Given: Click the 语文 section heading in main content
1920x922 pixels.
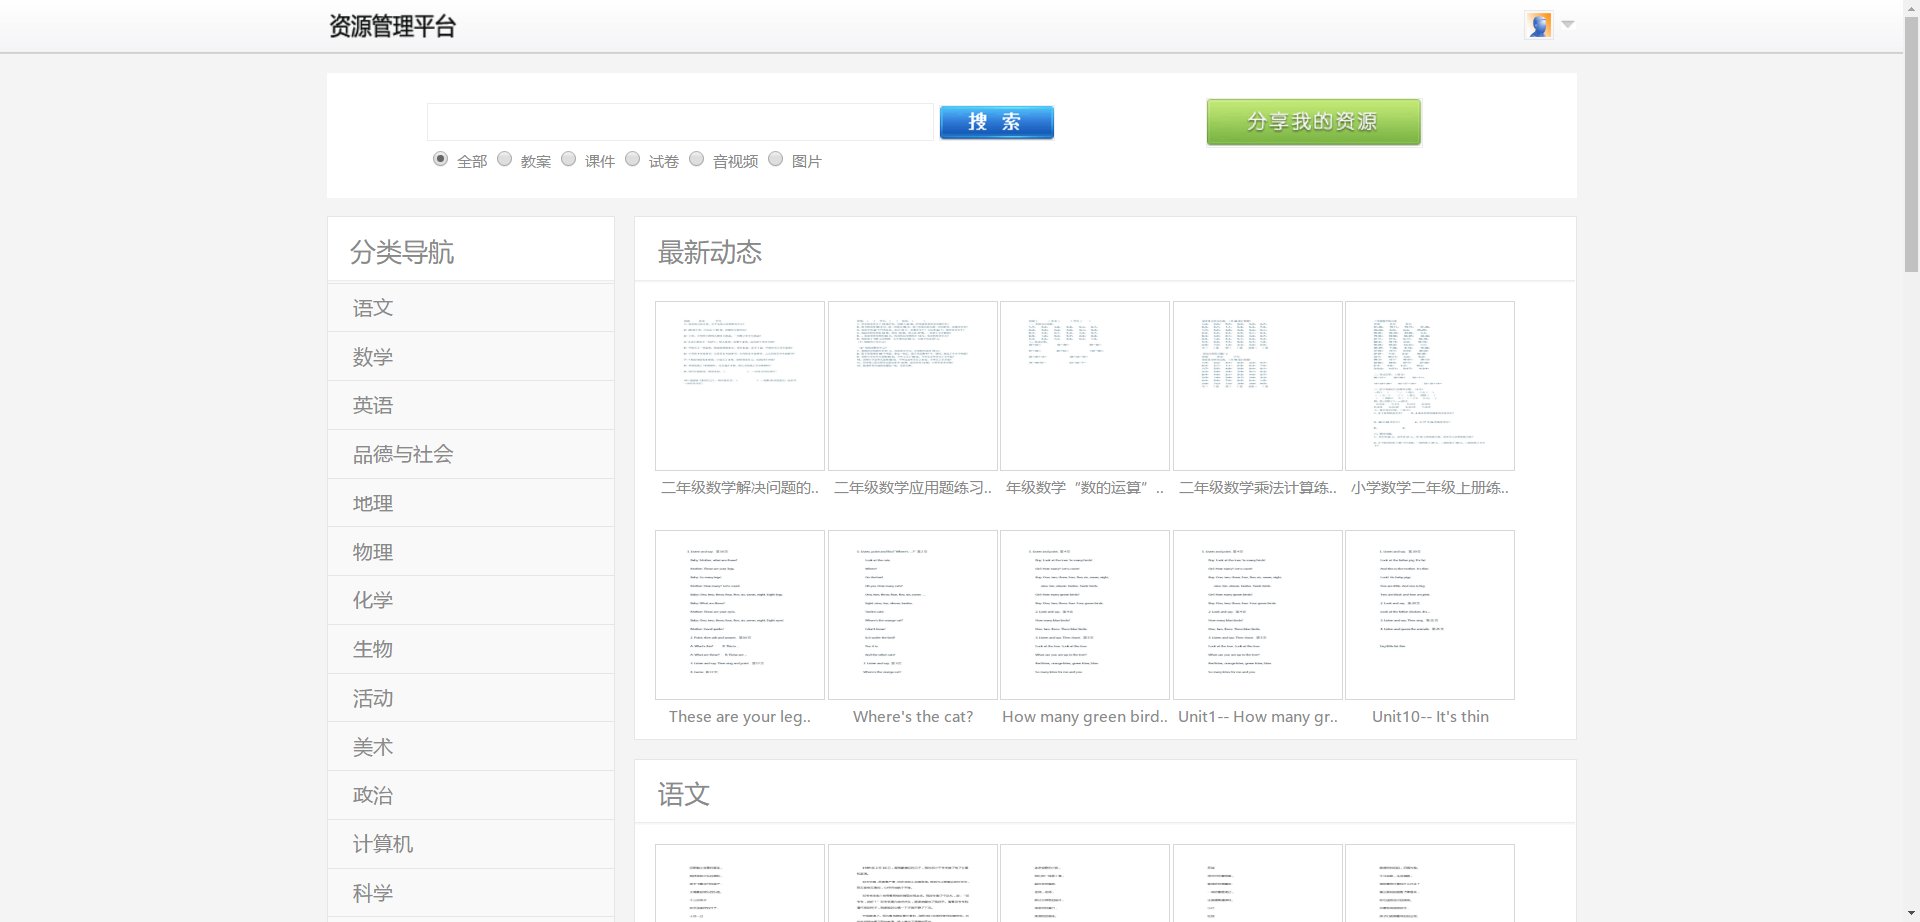Looking at the screenshot, I should [684, 795].
